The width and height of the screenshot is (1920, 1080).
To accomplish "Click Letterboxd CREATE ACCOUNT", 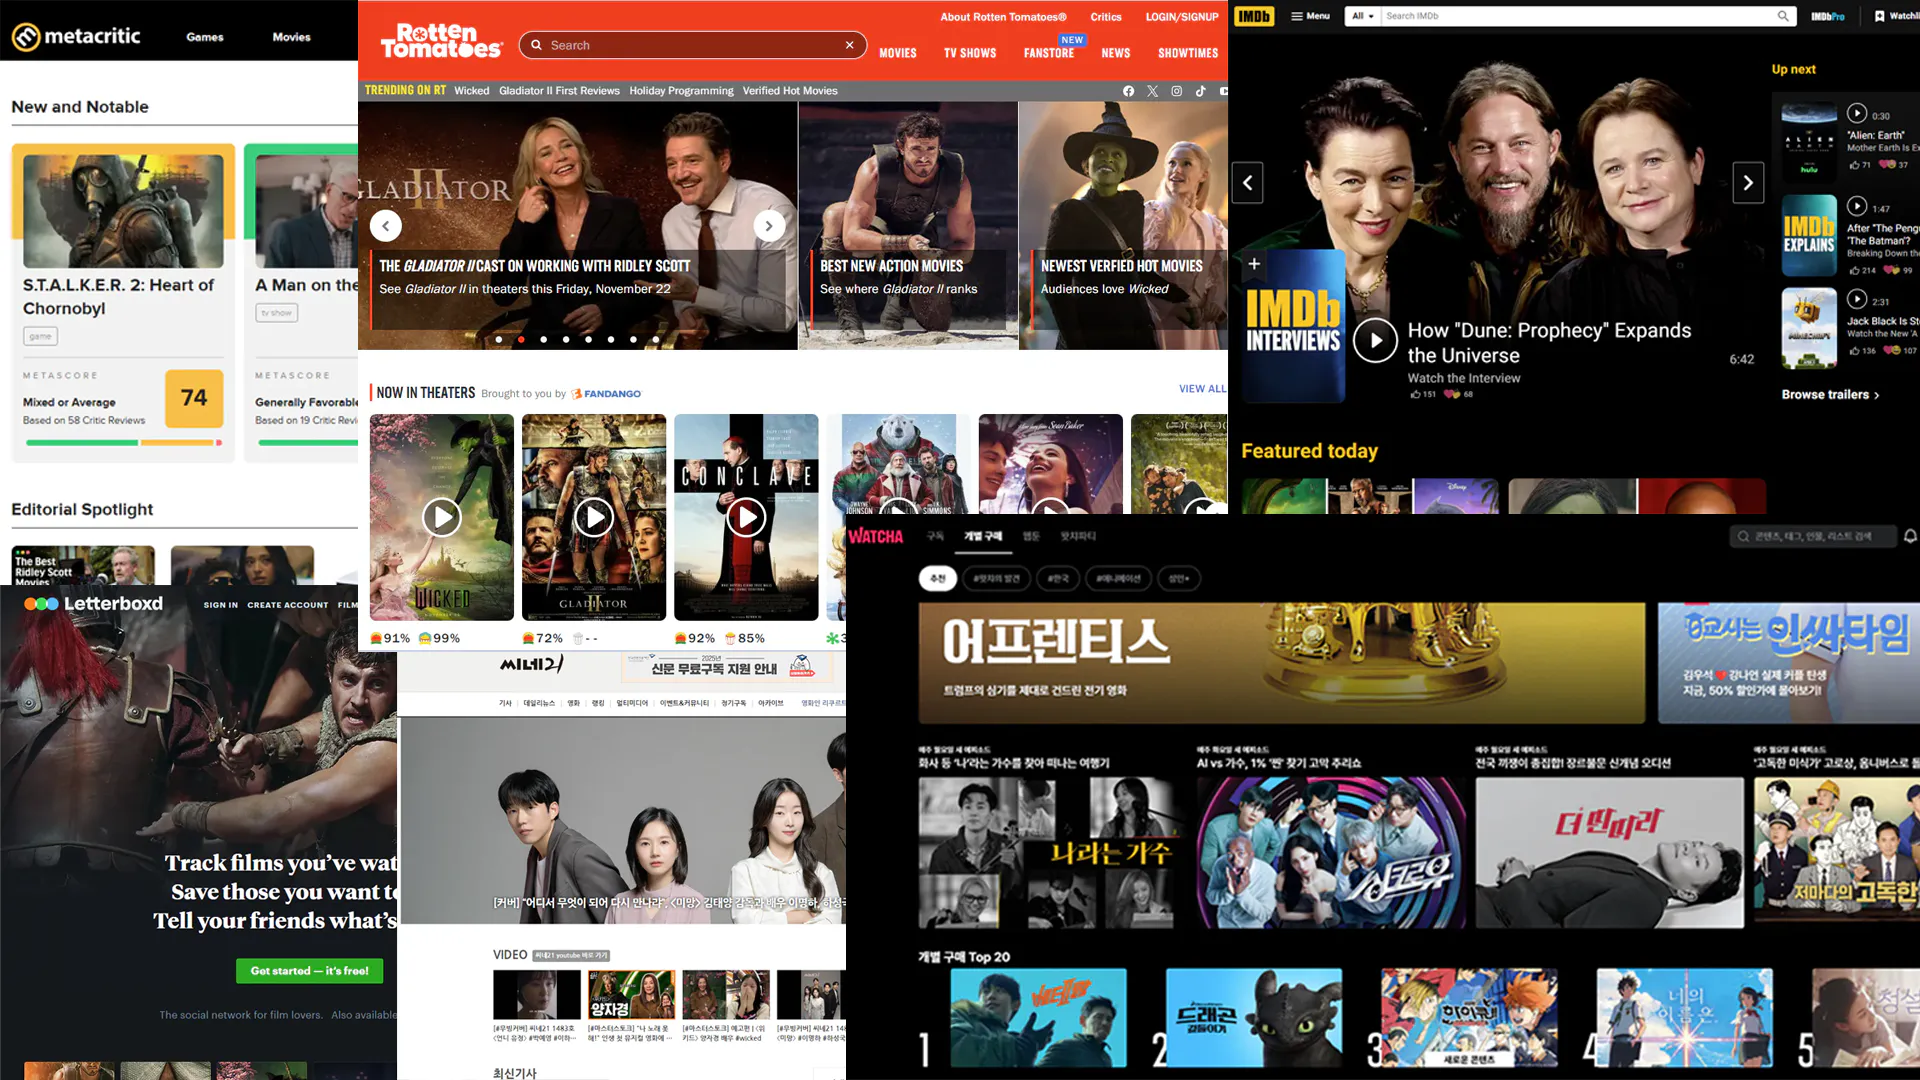I will (288, 605).
